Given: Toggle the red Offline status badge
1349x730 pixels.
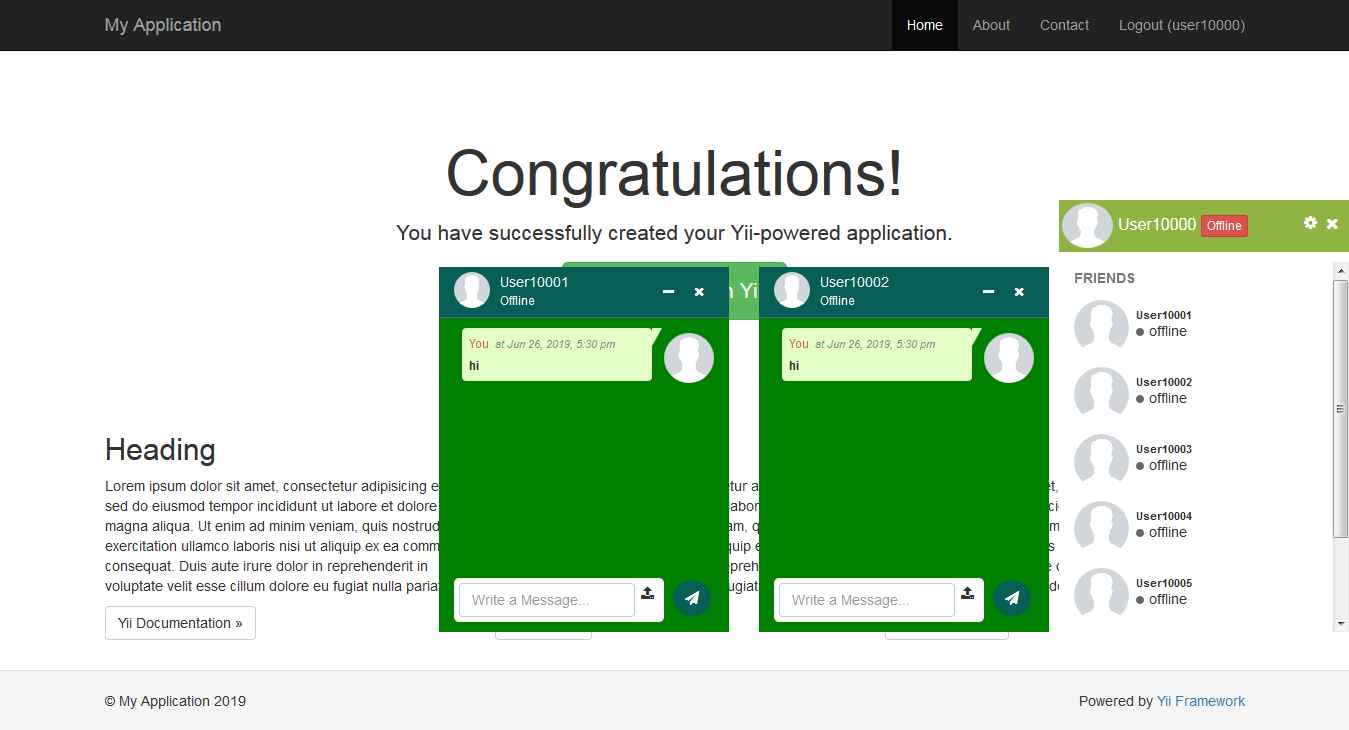Looking at the screenshot, I should tap(1224, 226).
